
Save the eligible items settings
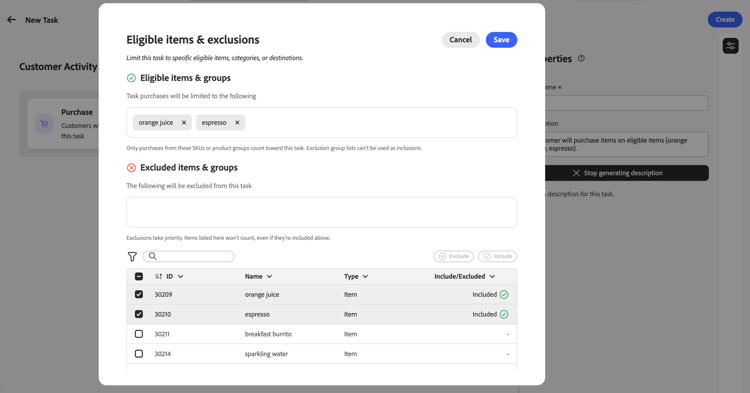(x=501, y=40)
